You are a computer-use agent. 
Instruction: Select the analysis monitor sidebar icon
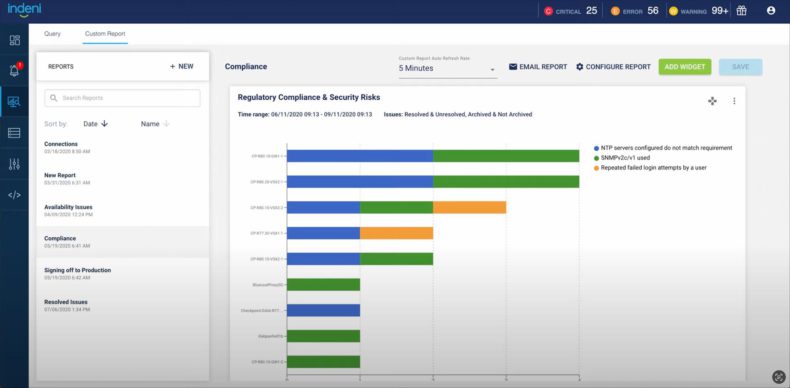[x=14, y=102]
